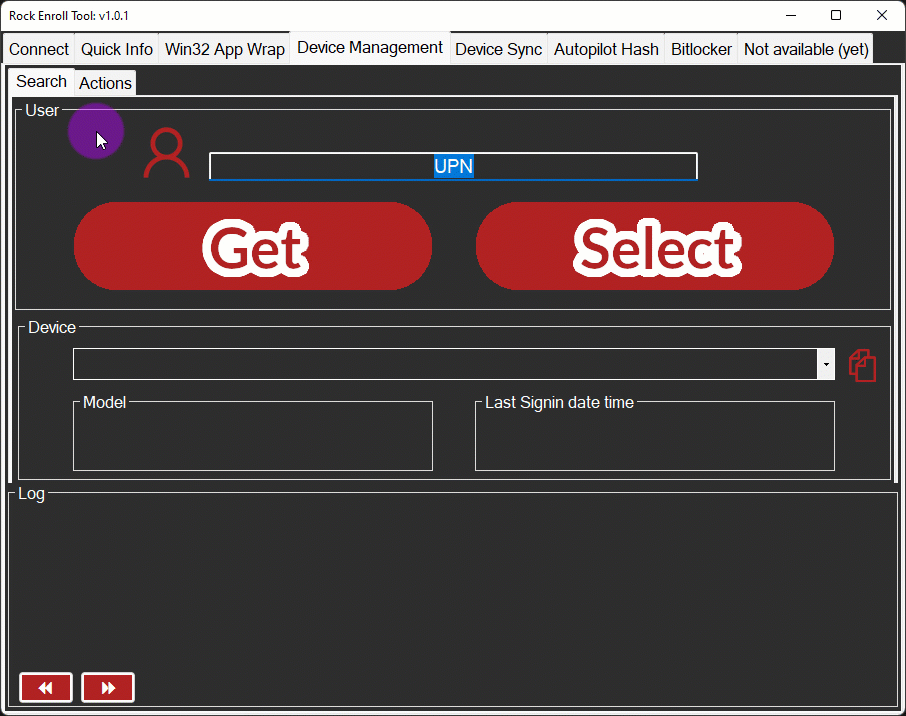Click the Log output area
This screenshot has height=716, width=906.
(452, 580)
